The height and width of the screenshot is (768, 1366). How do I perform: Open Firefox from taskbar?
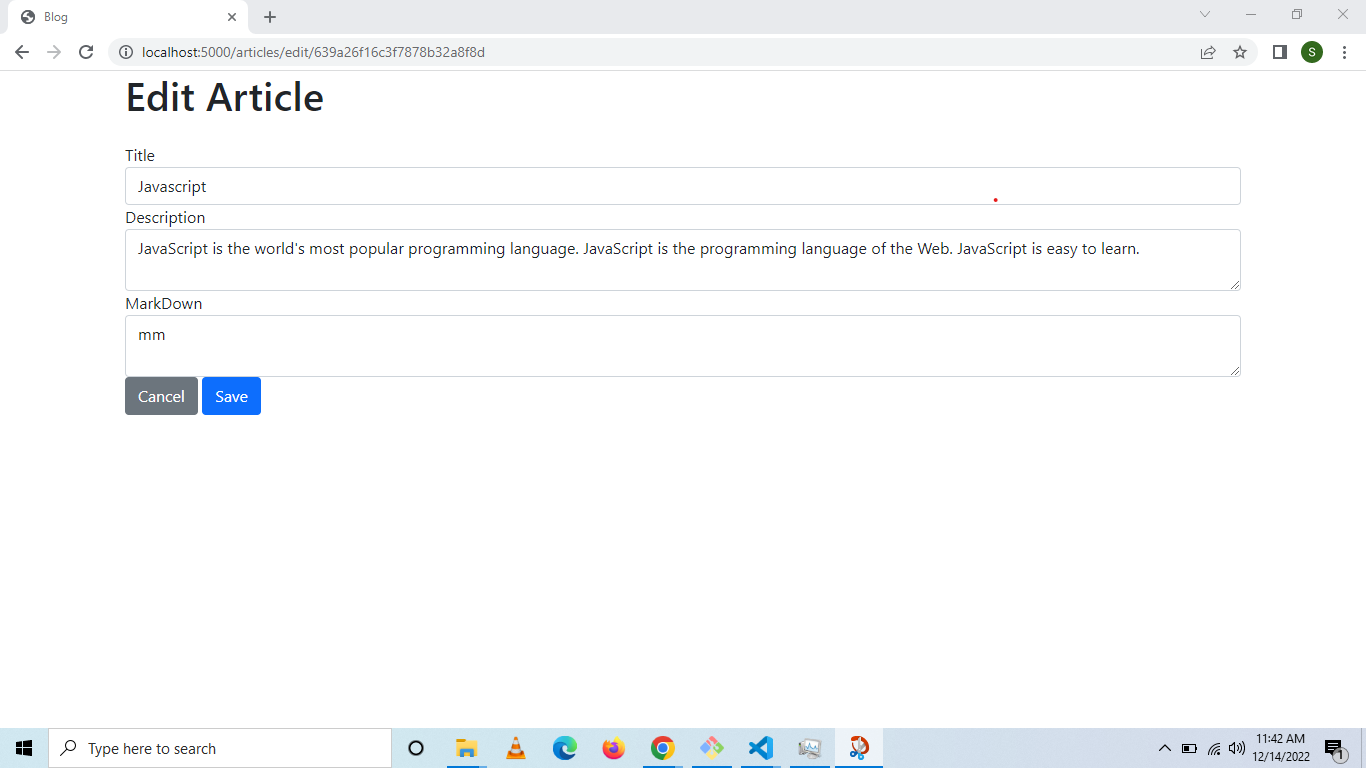point(614,748)
